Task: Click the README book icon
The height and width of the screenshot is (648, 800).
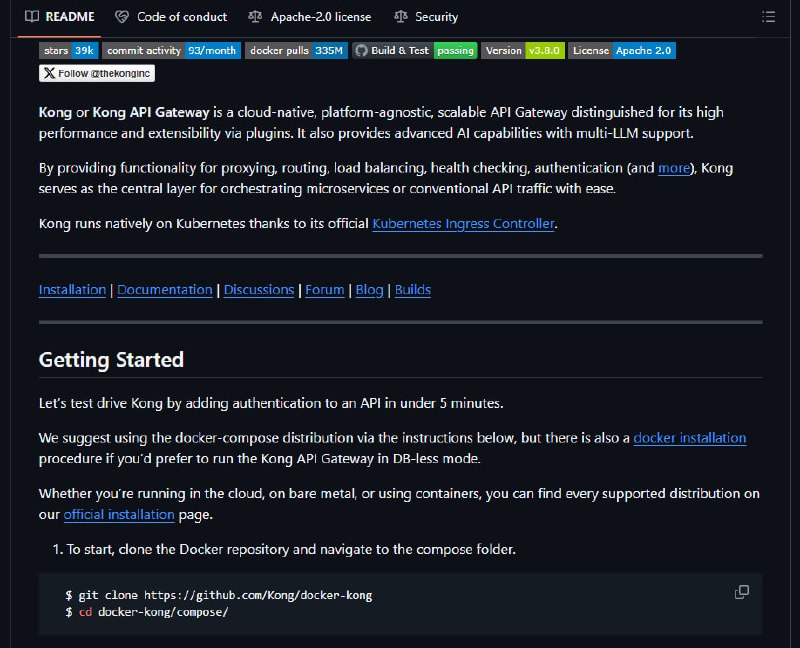Action: click(x=32, y=17)
